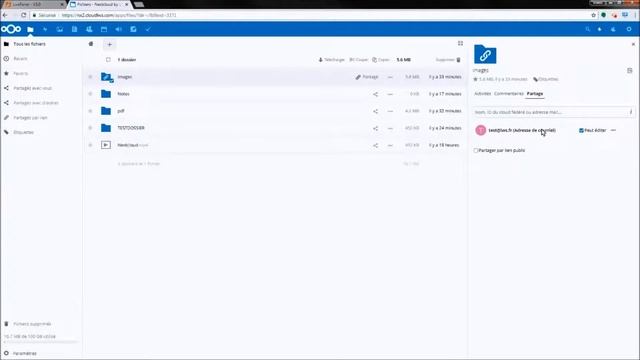
Task: Toggle the Peut éditer checkbox
Action: click(x=581, y=130)
